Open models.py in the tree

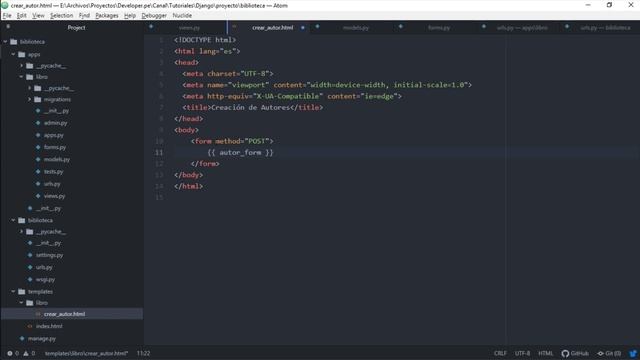pyautogui.click(x=57, y=160)
